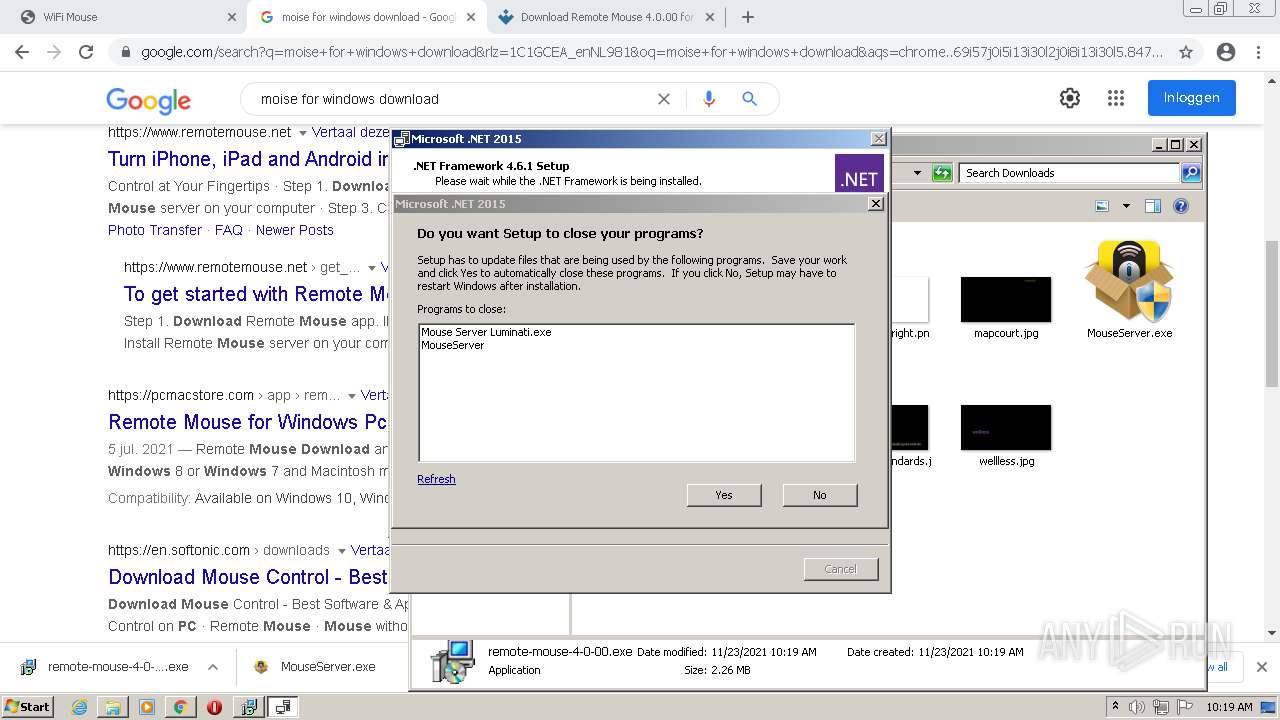Switch to Download Remote Mouse 4.0.00 tab

(x=607, y=17)
